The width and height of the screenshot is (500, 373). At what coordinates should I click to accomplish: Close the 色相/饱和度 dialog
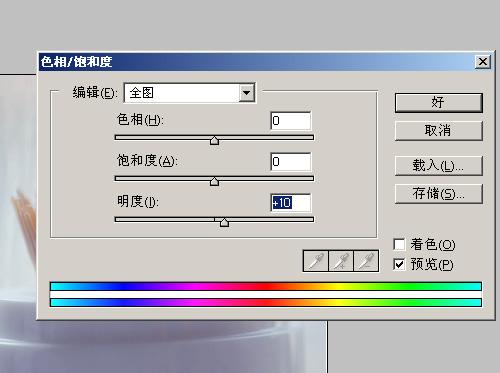483,62
